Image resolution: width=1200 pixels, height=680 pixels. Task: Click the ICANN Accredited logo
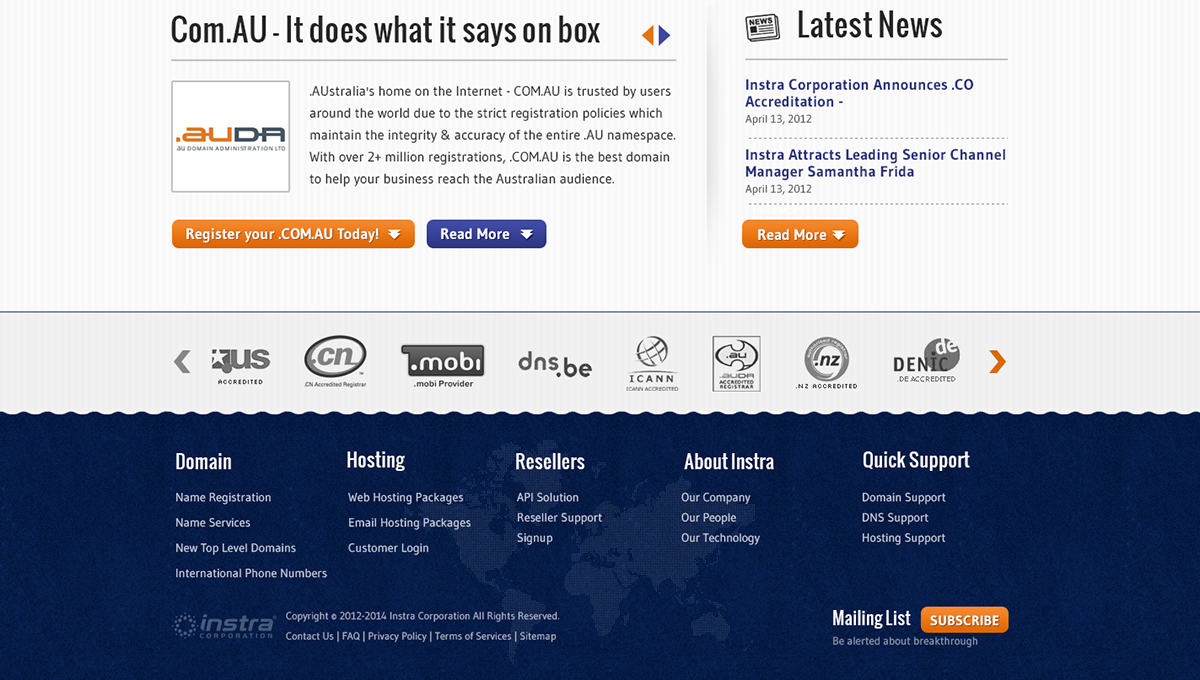pyautogui.click(x=653, y=364)
